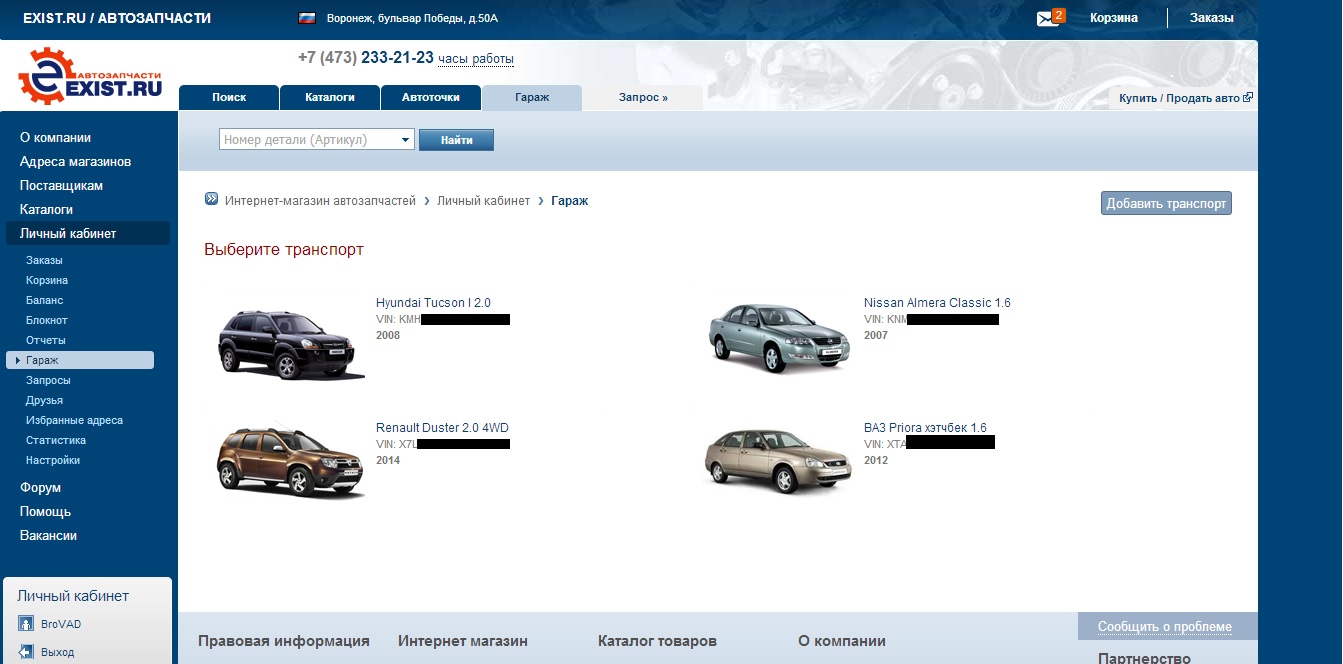This screenshot has height=664, width=1343.
Task: Click the Воронеж, бульвар Победы address
Action: pyautogui.click(x=412, y=18)
